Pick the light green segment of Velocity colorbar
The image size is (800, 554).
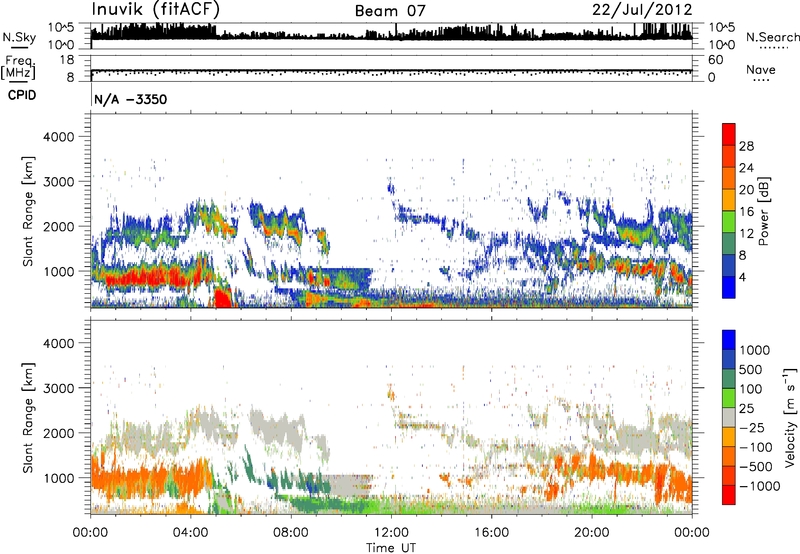[x=729, y=397]
